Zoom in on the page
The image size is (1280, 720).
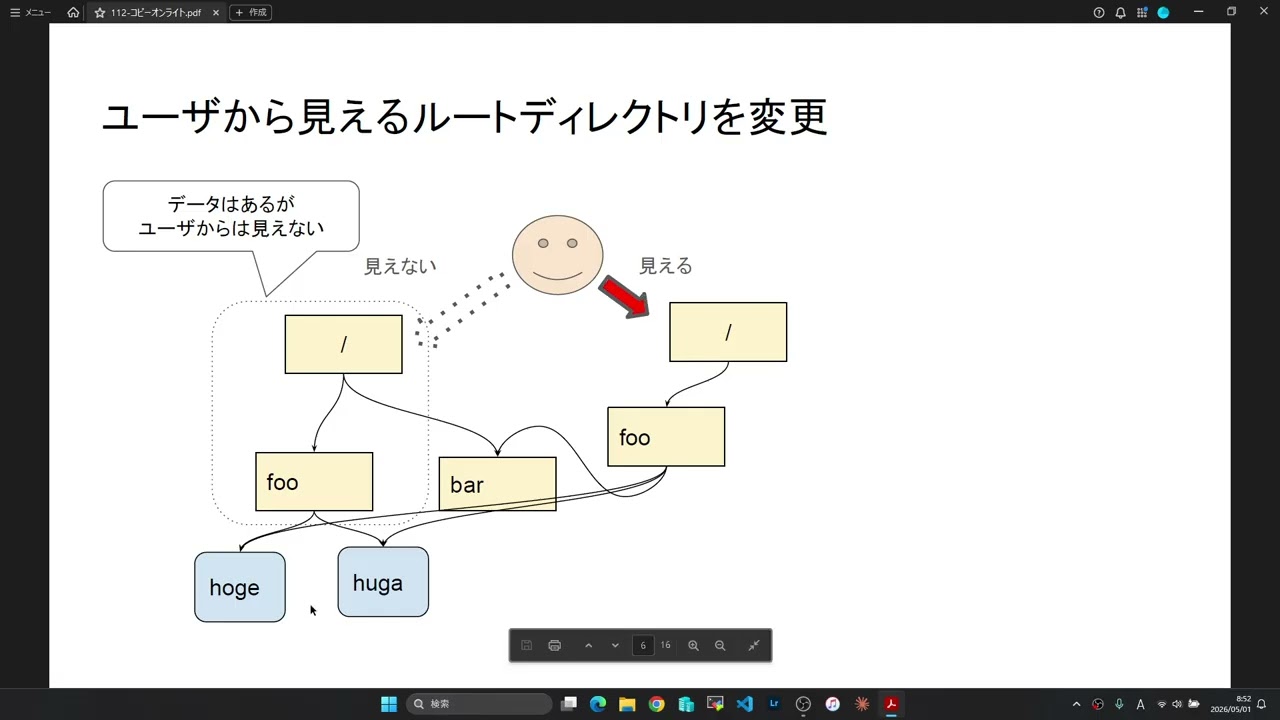[693, 645]
